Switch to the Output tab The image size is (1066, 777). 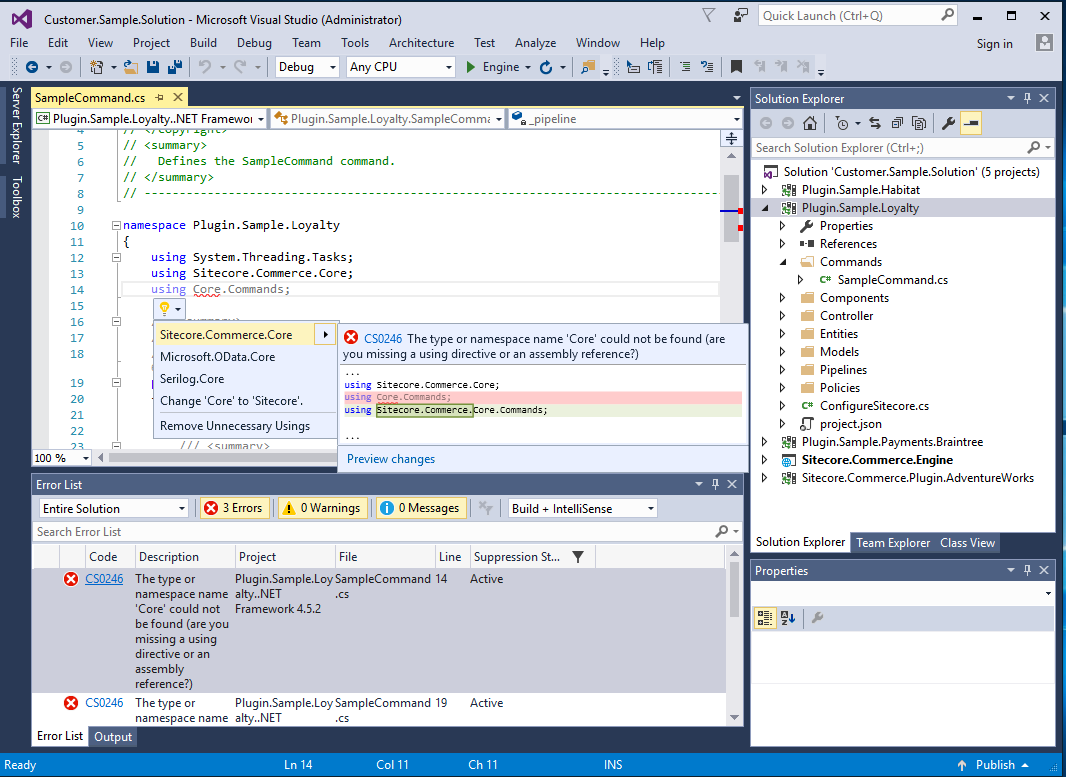(x=113, y=737)
